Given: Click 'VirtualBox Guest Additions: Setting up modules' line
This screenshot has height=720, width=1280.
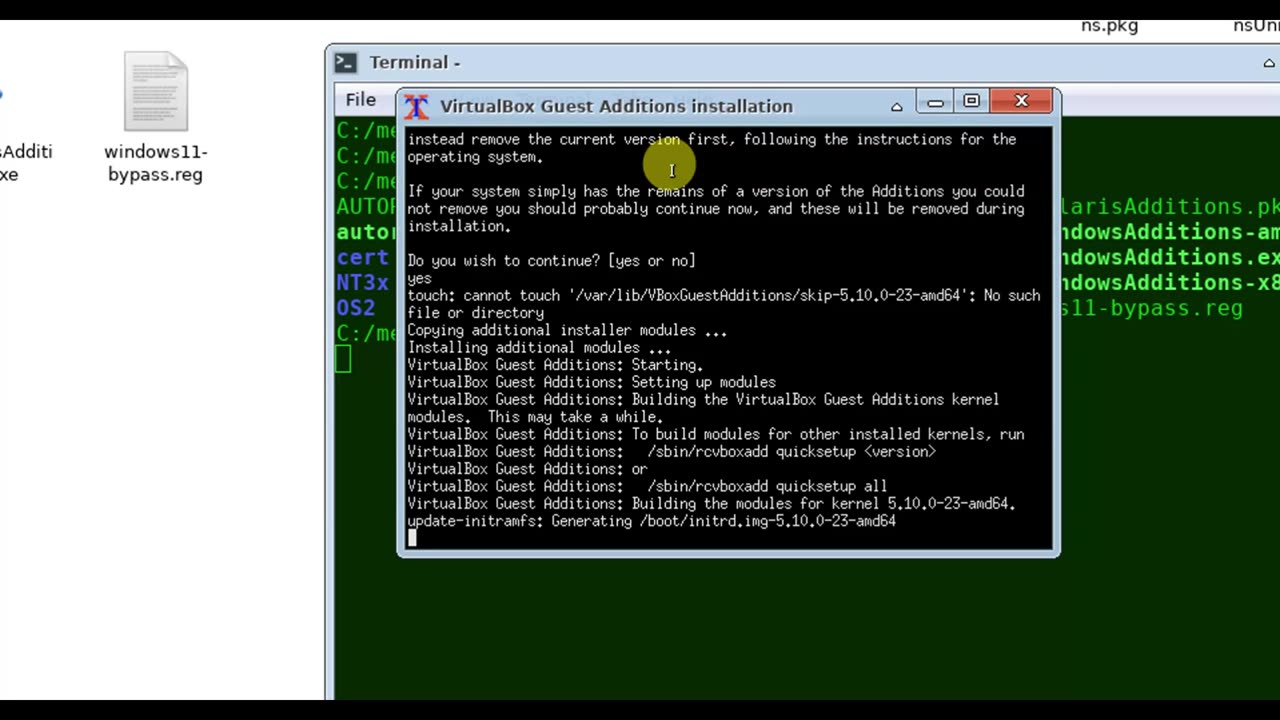Looking at the screenshot, I should click(x=591, y=382).
